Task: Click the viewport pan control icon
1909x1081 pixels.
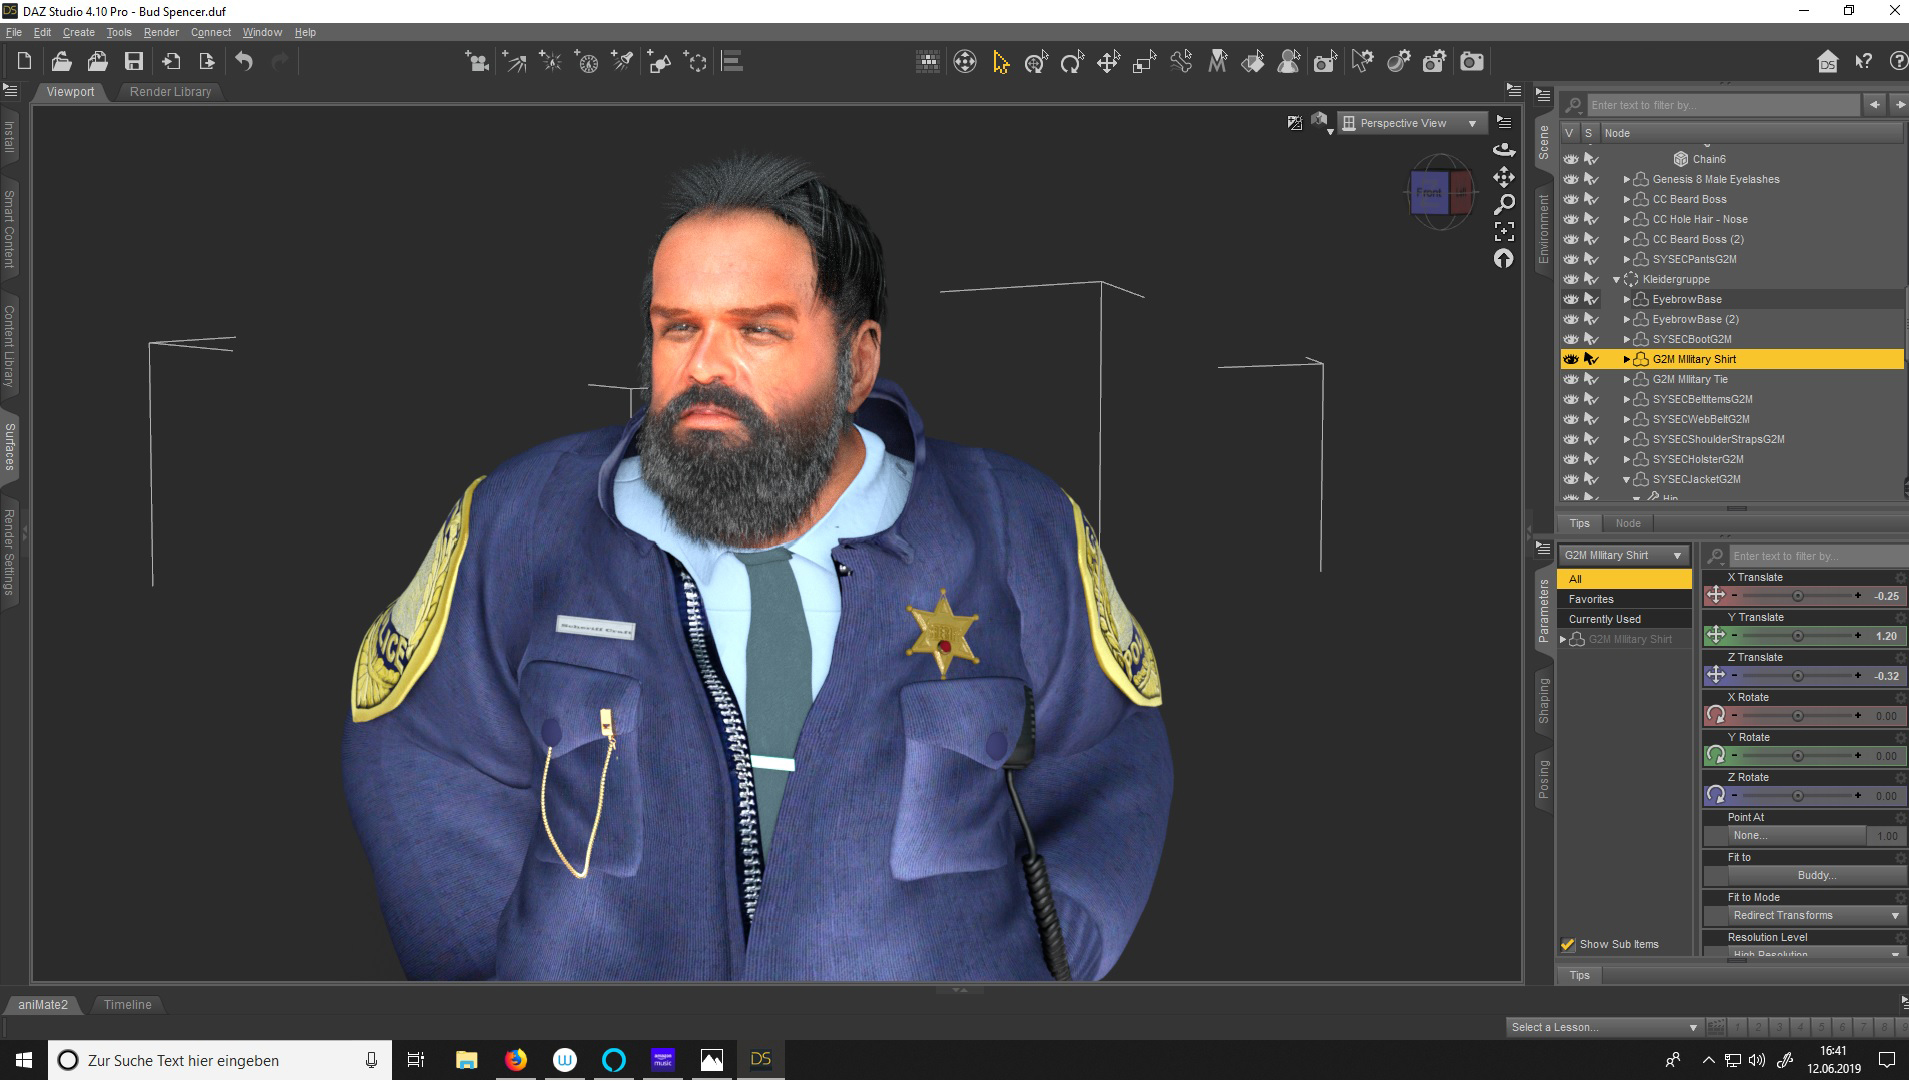Action: tap(1504, 177)
